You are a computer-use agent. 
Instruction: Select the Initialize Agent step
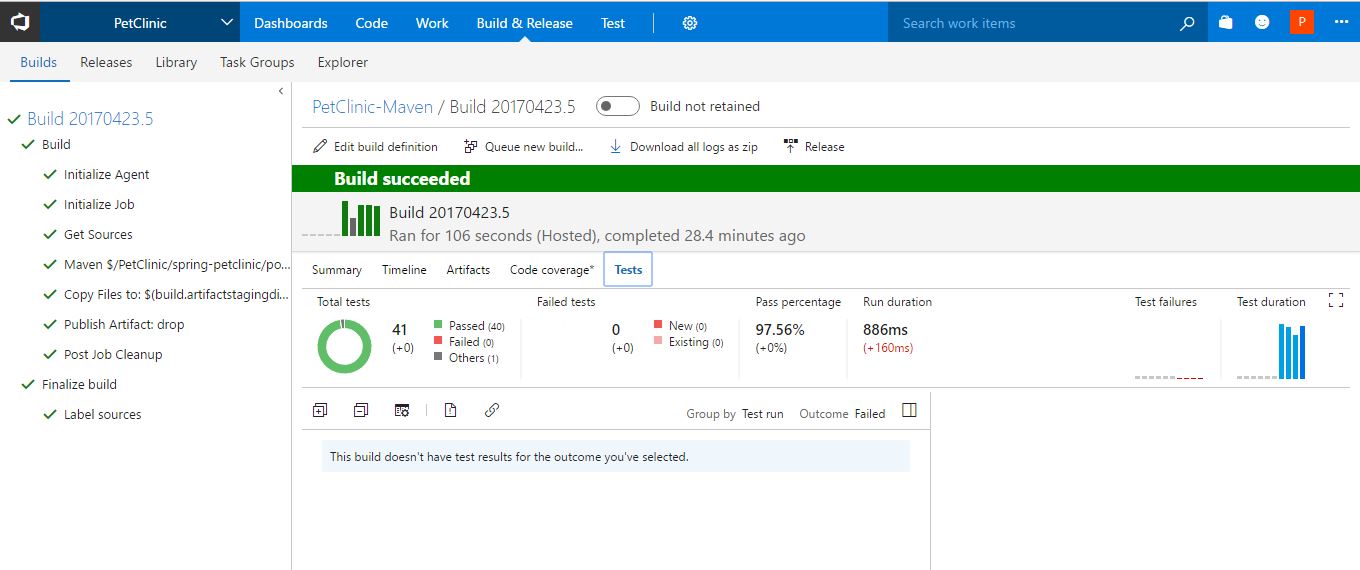106,174
